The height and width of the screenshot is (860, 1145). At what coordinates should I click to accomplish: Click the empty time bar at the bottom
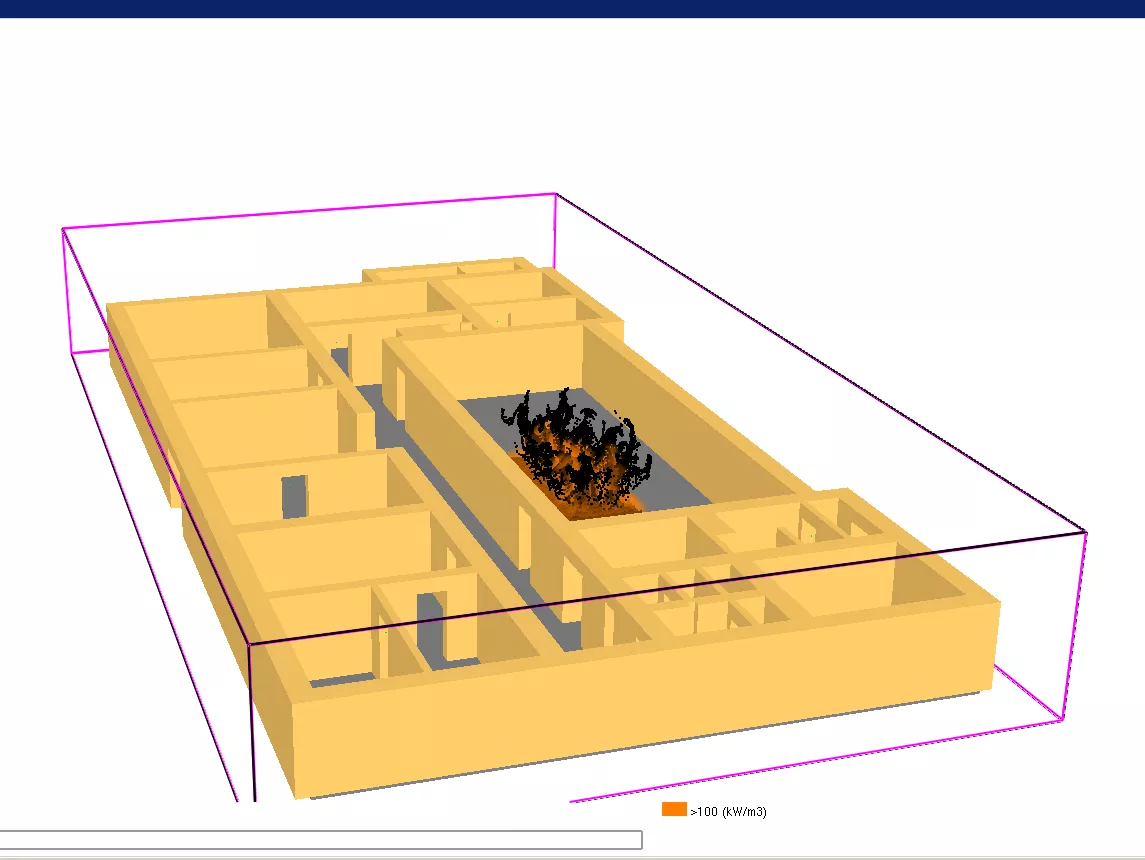tap(320, 840)
